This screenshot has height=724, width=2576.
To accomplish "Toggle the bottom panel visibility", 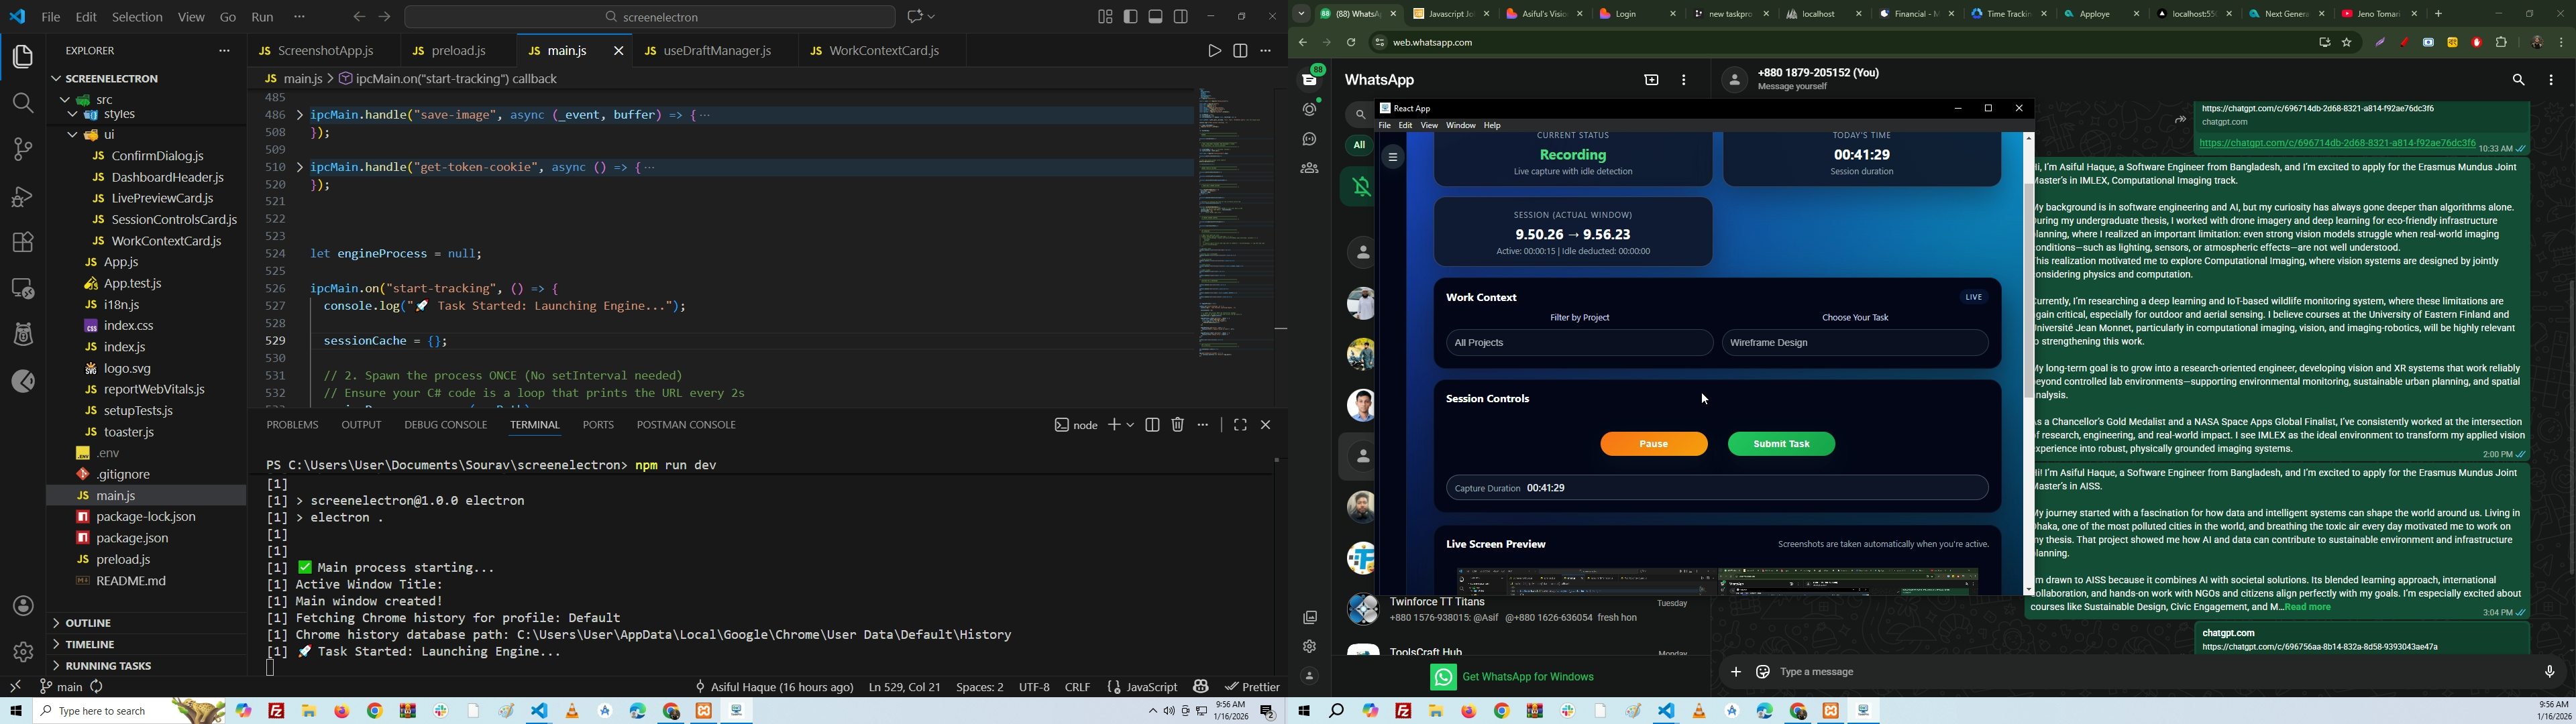I will (x=1156, y=17).
